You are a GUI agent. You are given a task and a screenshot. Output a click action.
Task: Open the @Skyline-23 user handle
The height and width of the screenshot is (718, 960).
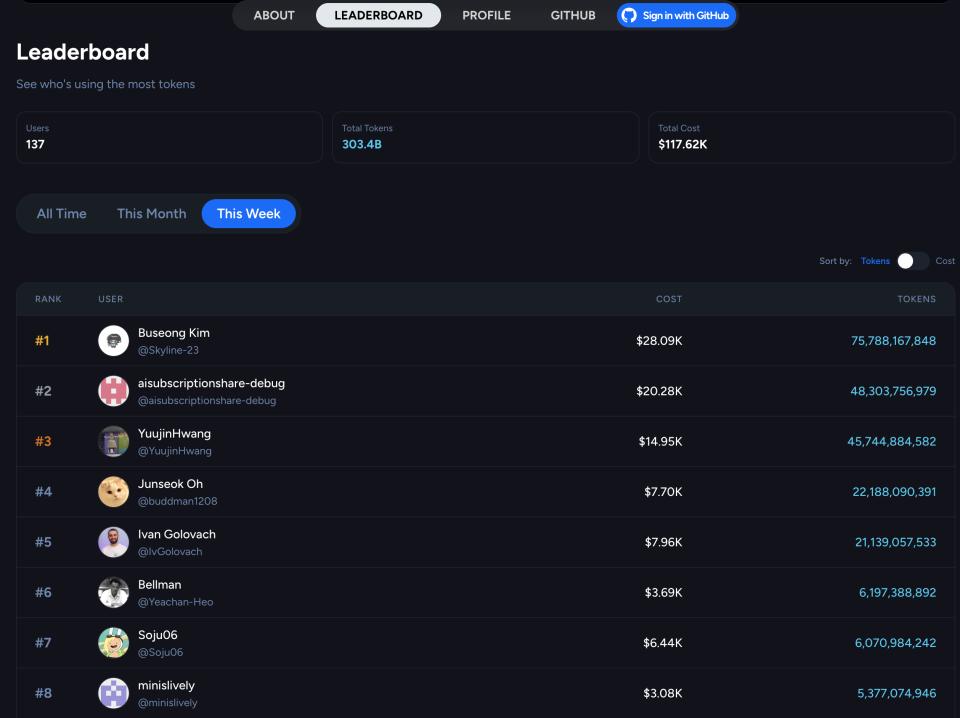tap(168, 350)
